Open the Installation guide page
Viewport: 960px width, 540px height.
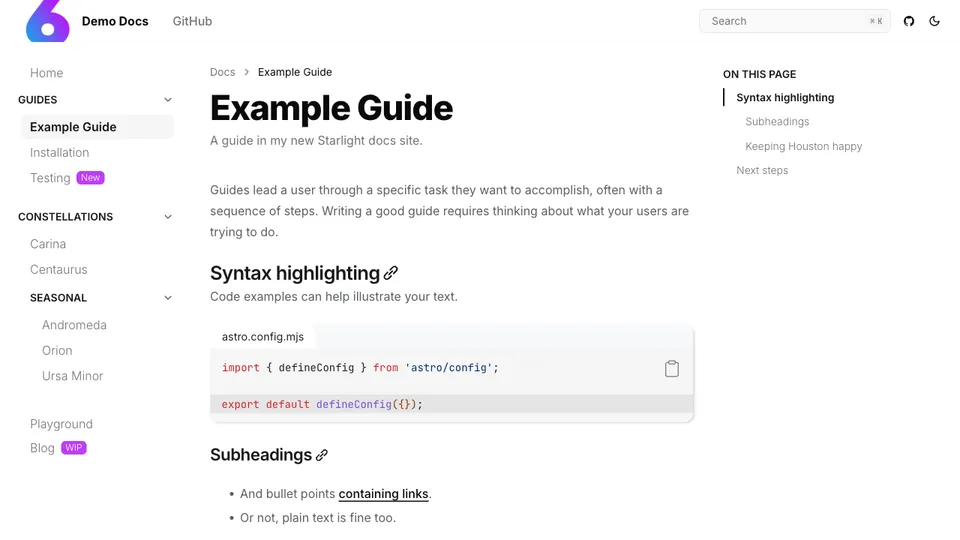point(60,153)
